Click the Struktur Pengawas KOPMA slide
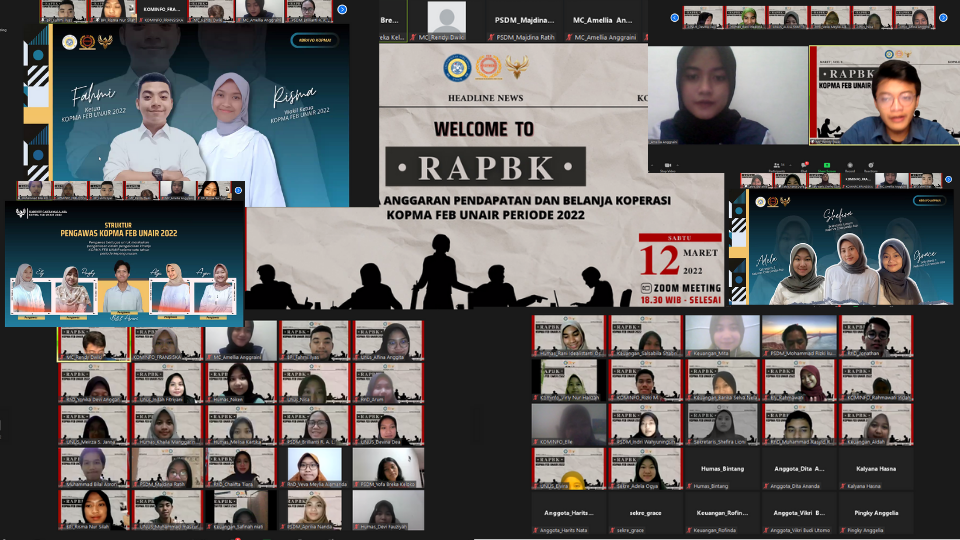This screenshot has width=960, height=540. 124,263
